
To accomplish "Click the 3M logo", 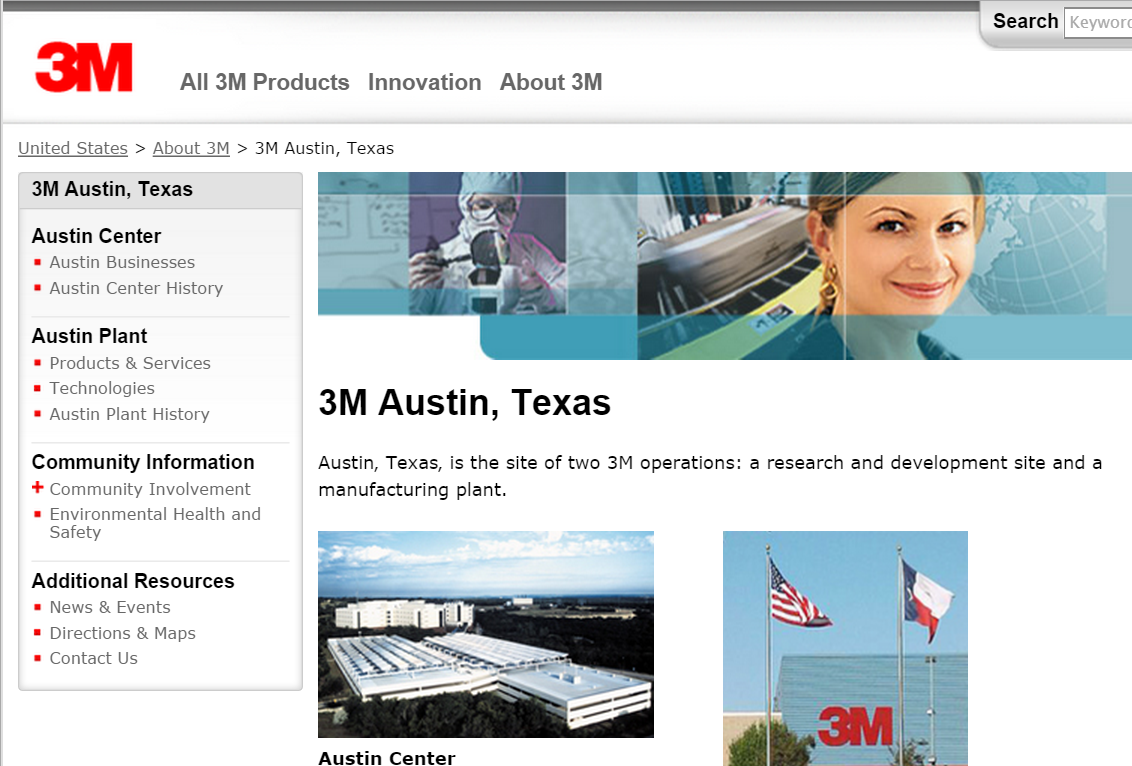I will [x=84, y=67].
